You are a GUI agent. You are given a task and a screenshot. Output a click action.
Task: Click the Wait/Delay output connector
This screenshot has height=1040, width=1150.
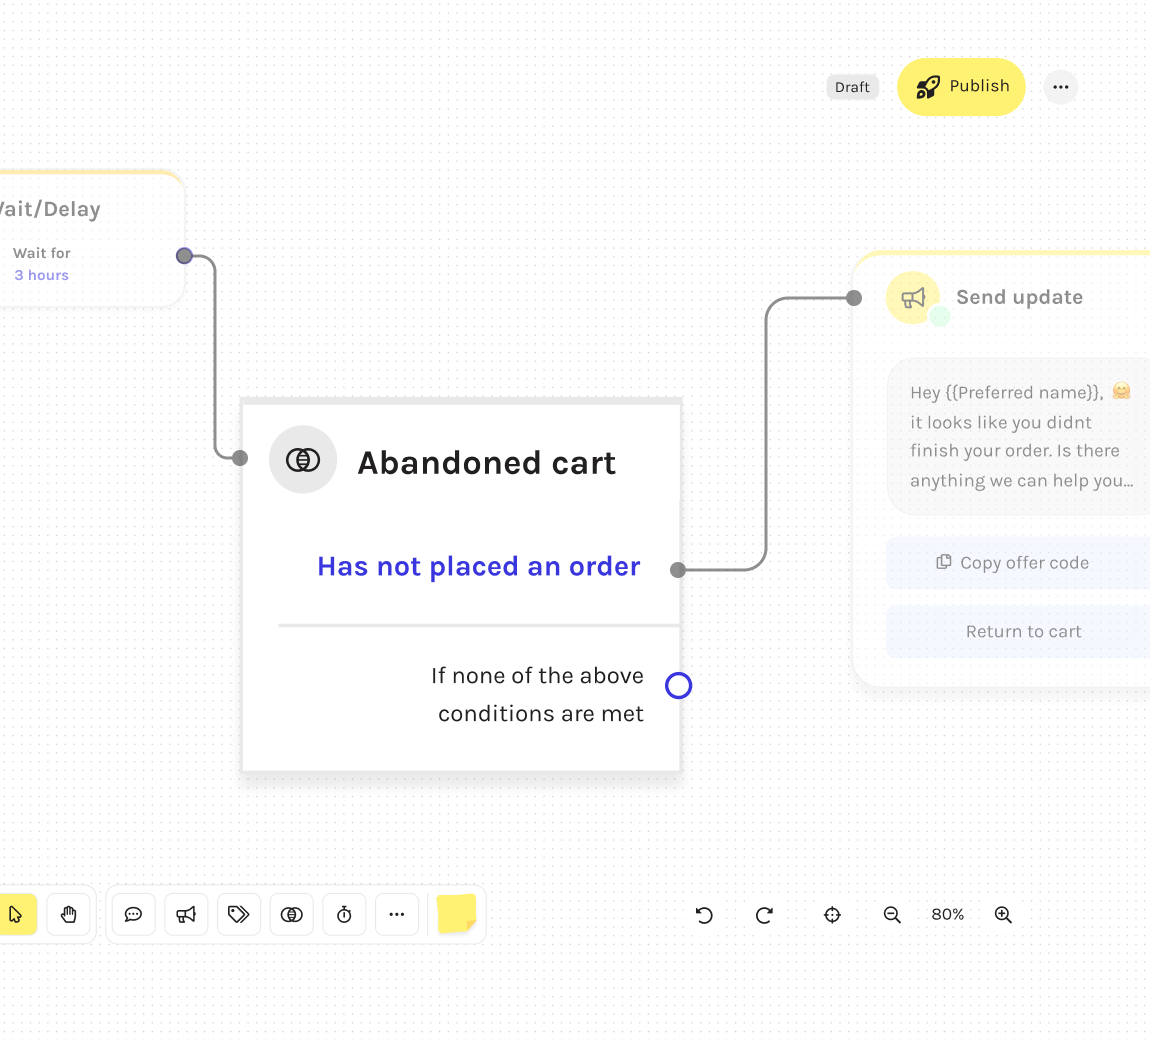(x=184, y=256)
